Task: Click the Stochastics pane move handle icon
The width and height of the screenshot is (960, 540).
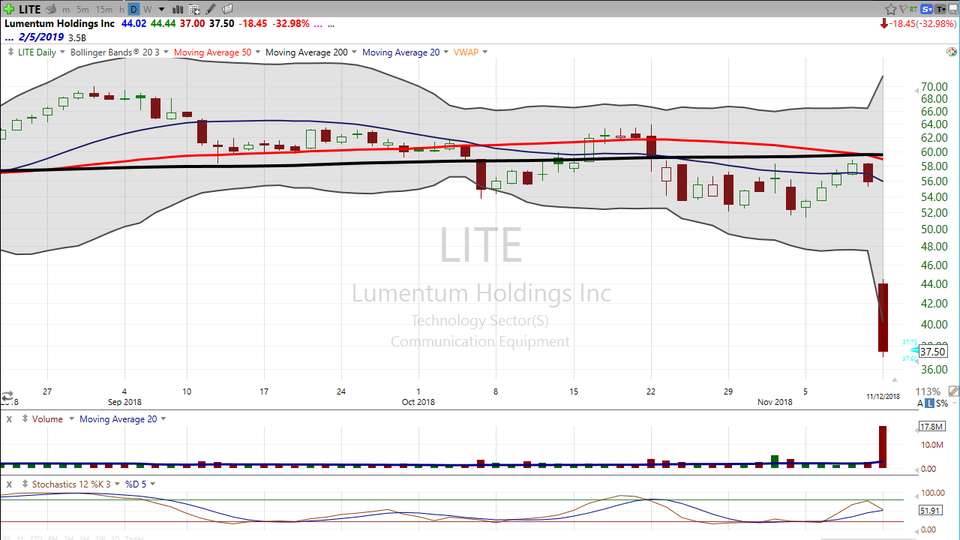Action: point(25,484)
